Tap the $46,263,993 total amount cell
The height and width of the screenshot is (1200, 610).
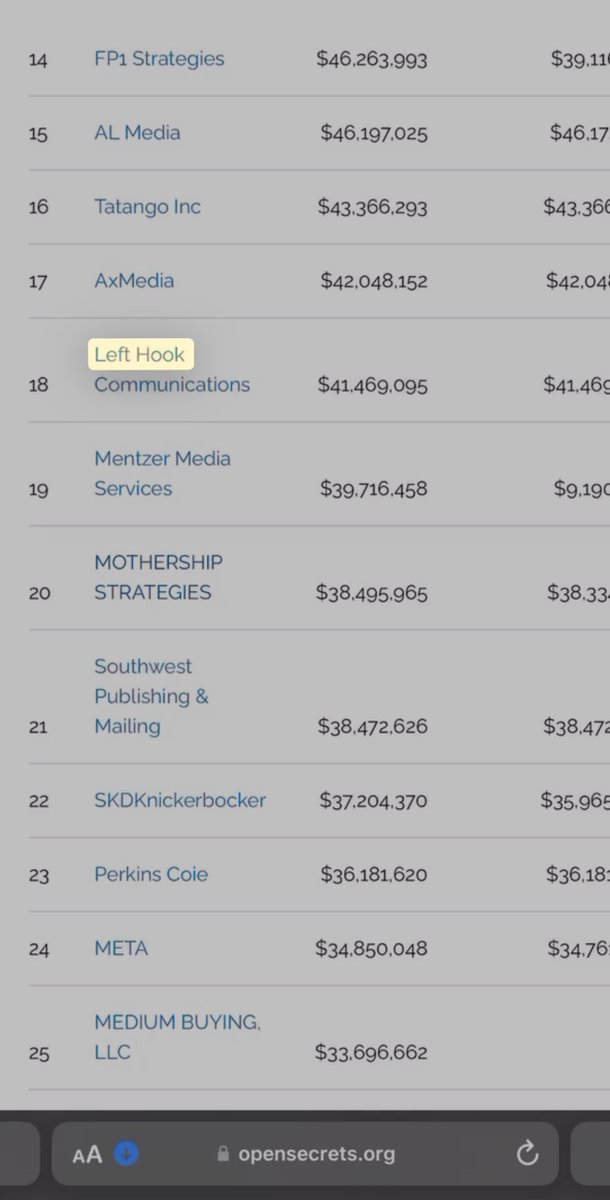coord(372,59)
